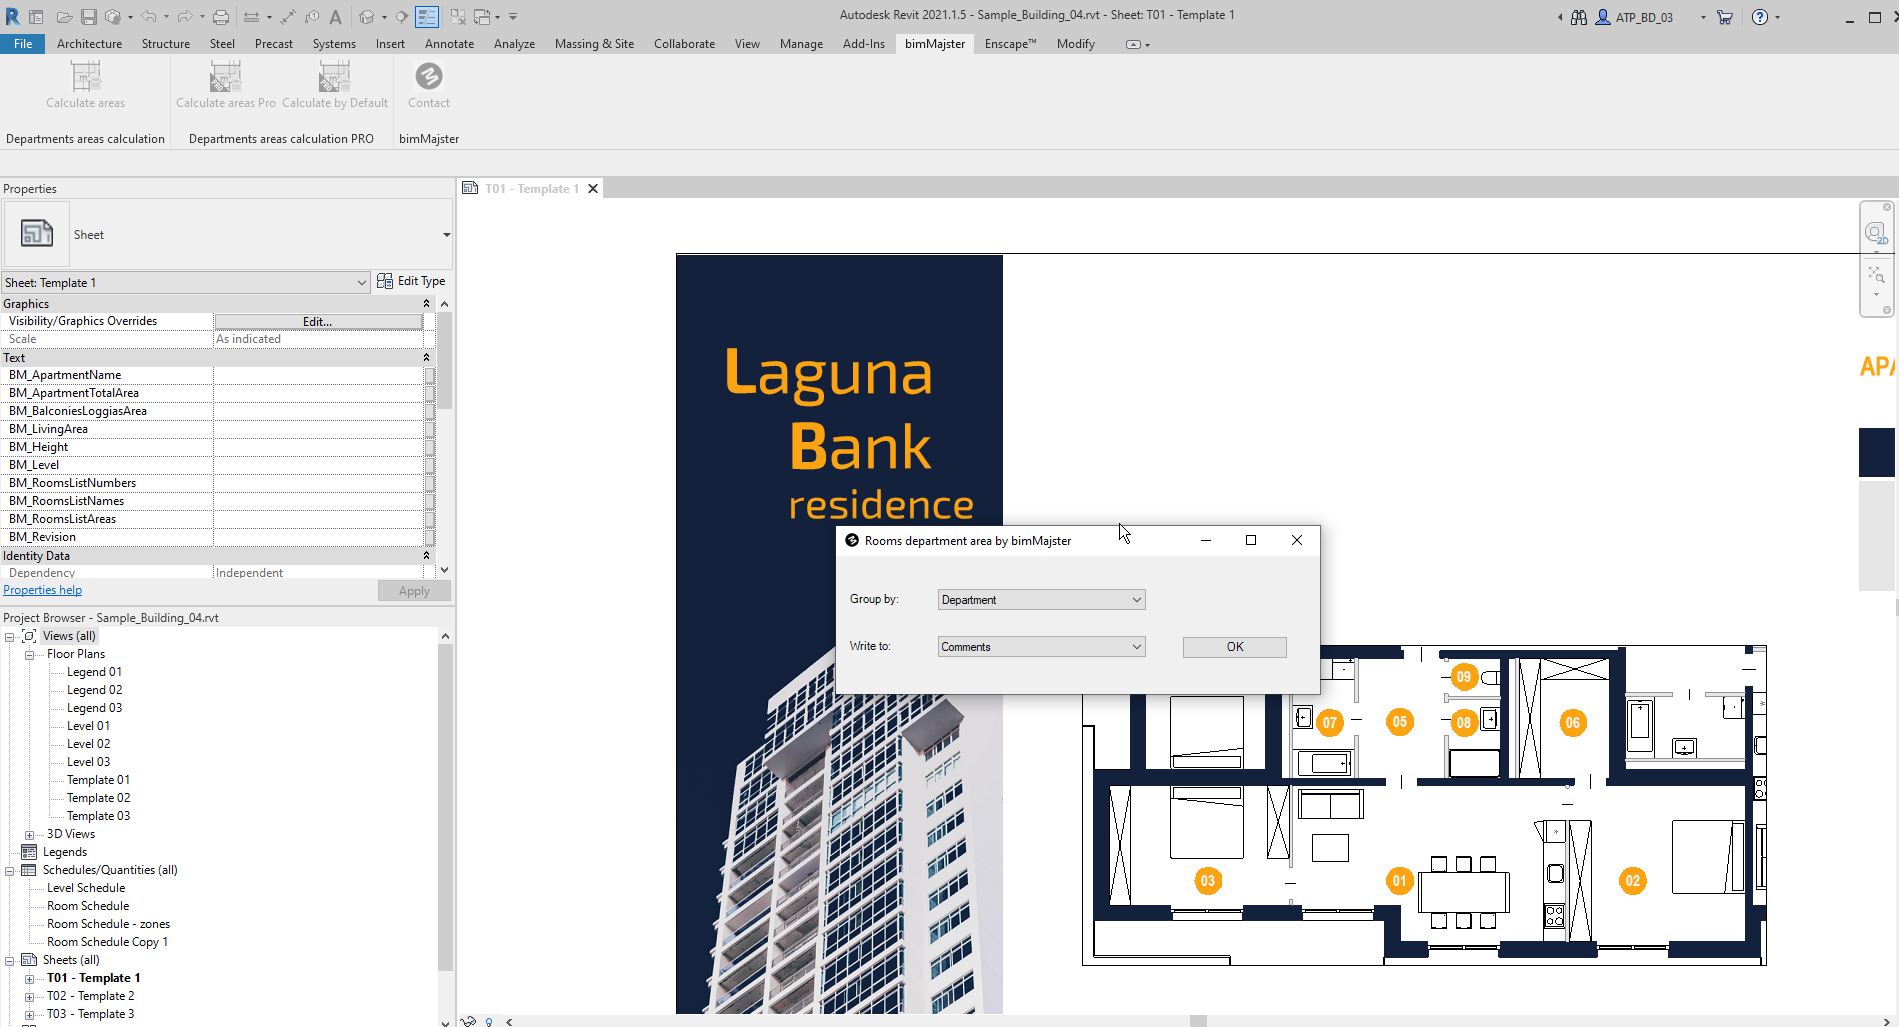Expand the 3D Views tree node
Image resolution: width=1899 pixels, height=1027 pixels.
pos(30,835)
